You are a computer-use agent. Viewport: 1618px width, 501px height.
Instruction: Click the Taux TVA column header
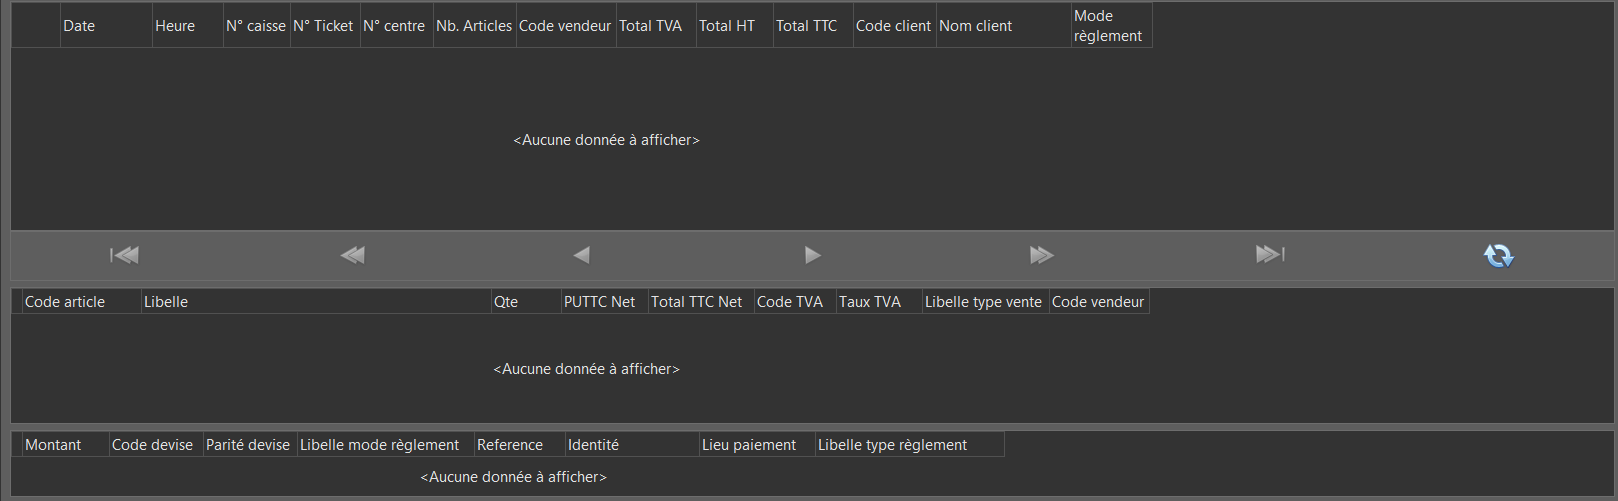click(879, 302)
